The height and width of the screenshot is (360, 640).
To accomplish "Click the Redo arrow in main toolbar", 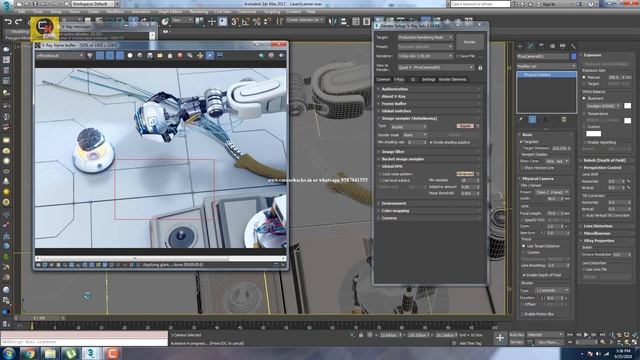I will coord(18,21).
